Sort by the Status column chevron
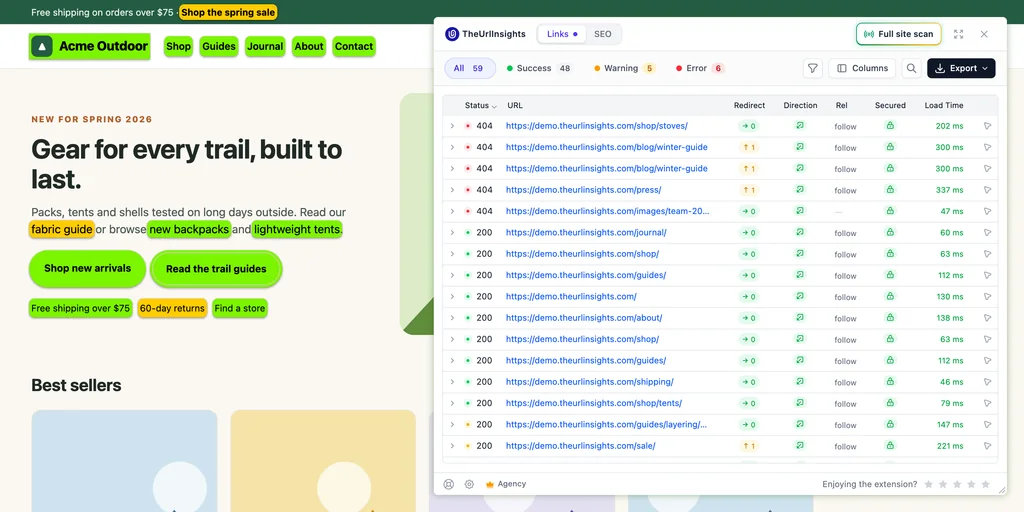Viewport: 1024px width, 512px height. click(494, 106)
